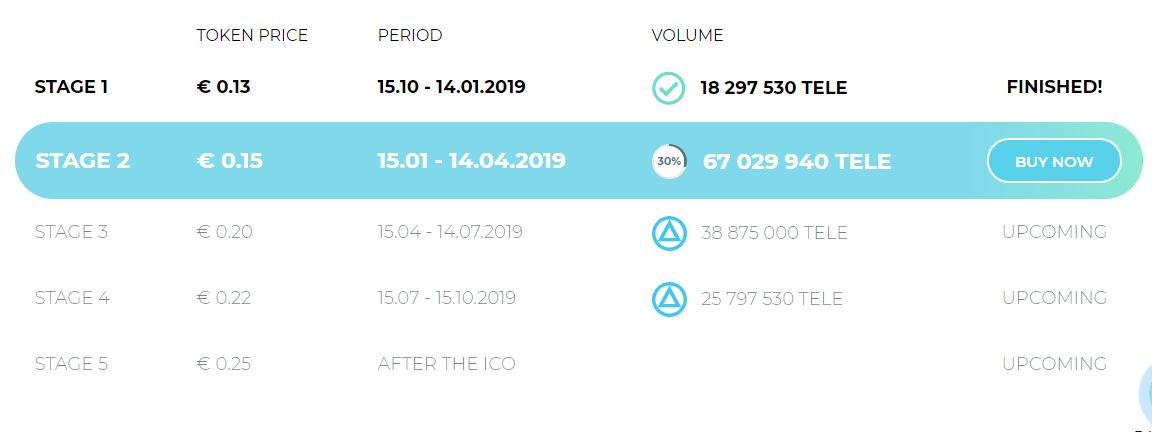Open the chat widget bubble at screen edge
Image resolution: width=1152 pixels, height=432 pixels.
[x=1144, y=396]
